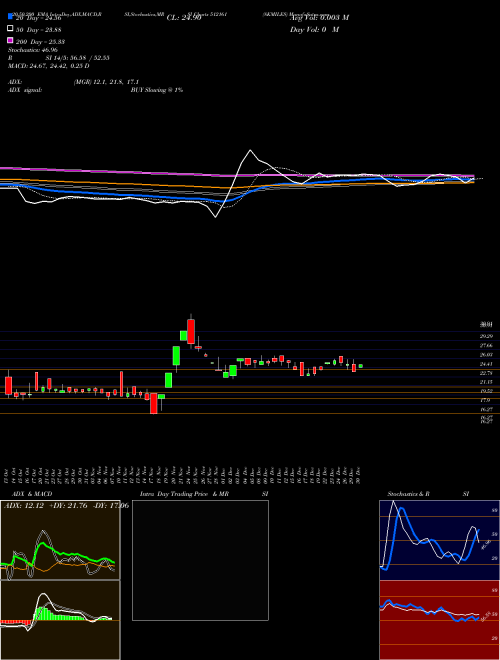Viewport: 500px width, 660px height.
Task: Open the blue Stochastics chart panel
Action: [439, 540]
